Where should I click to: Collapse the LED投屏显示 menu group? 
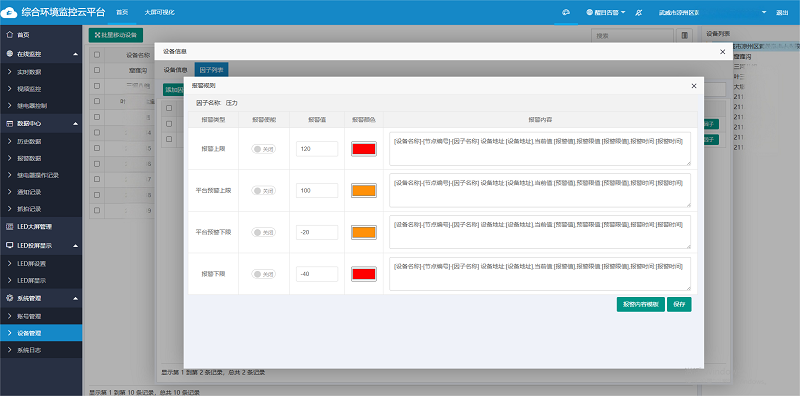(76, 245)
